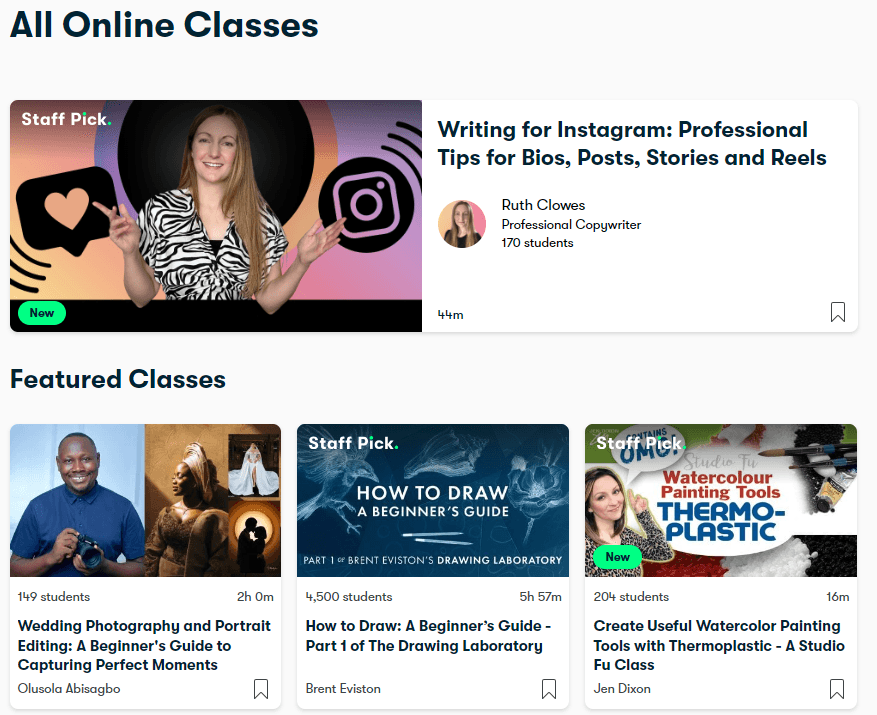
Task: Visit Ruth Clowes teacher name link
Action: pyautogui.click(x=543, y=205)
